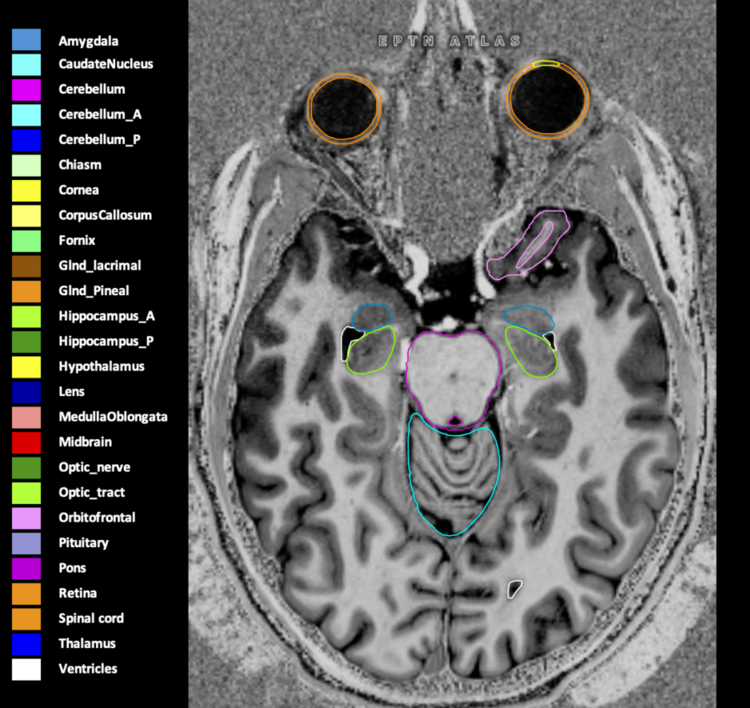The width and height of the screenshot is (750, 708).
Task: Click the Hypothalamus label
Action: coord(101,366)
